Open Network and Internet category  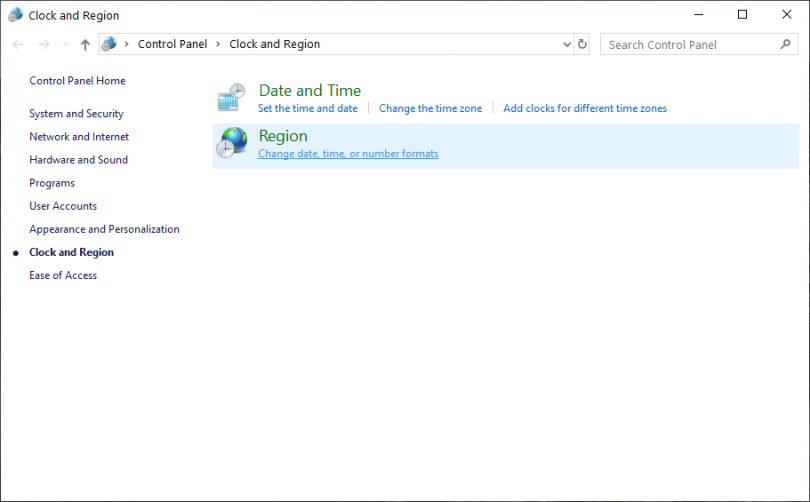(79, 137)
